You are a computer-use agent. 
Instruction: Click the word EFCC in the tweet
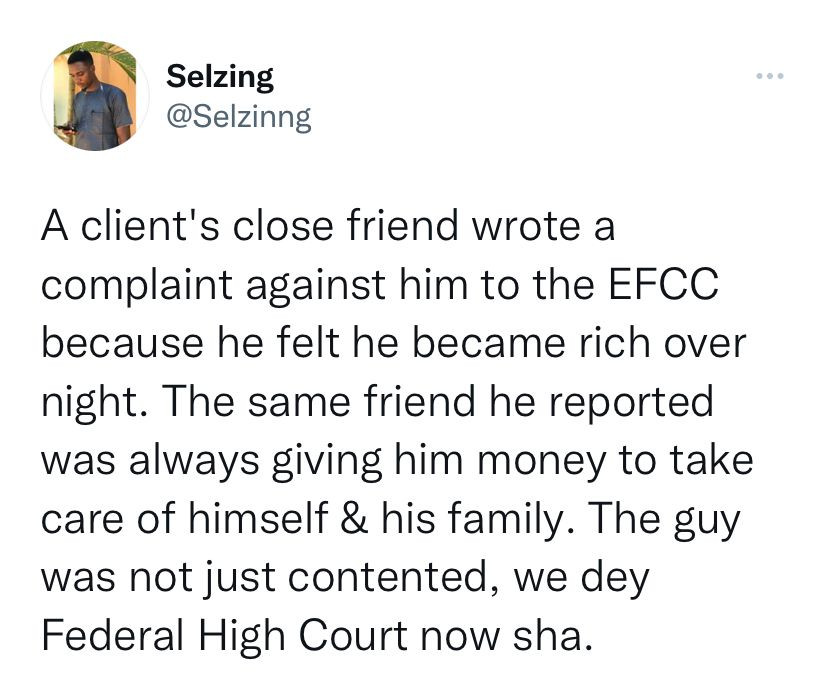point(664,284)
